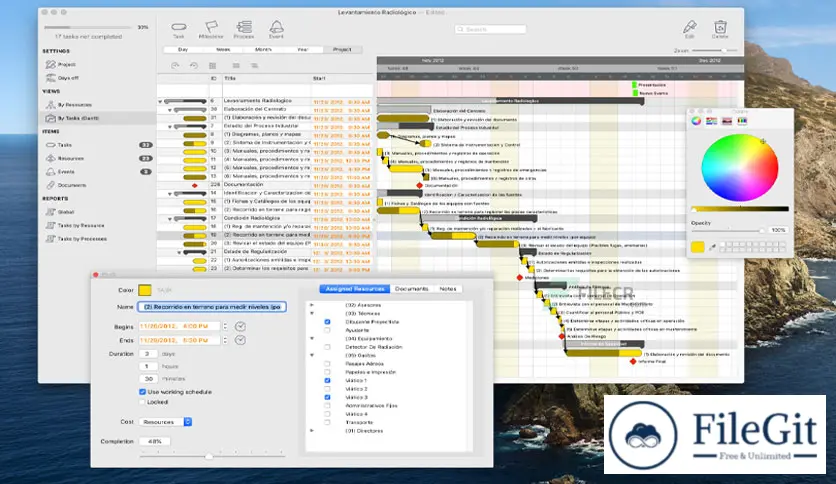Uncheck the Viático 1 resource
836x484 pixels.
click(x=327, y=381)
